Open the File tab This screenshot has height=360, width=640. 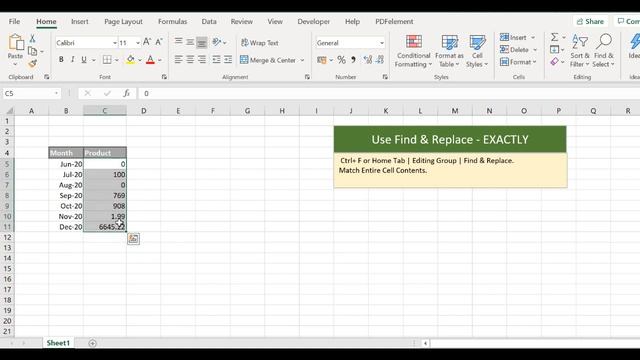tap(14, 22)
